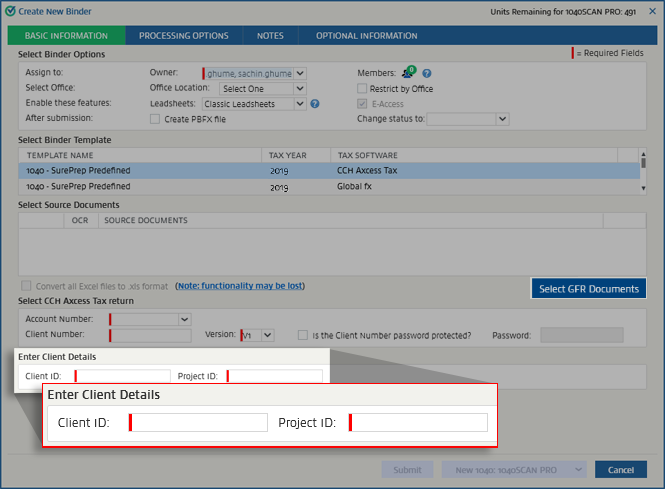Click the Password input field
This screenshot has height=489, width=665.
coord(582,335)
